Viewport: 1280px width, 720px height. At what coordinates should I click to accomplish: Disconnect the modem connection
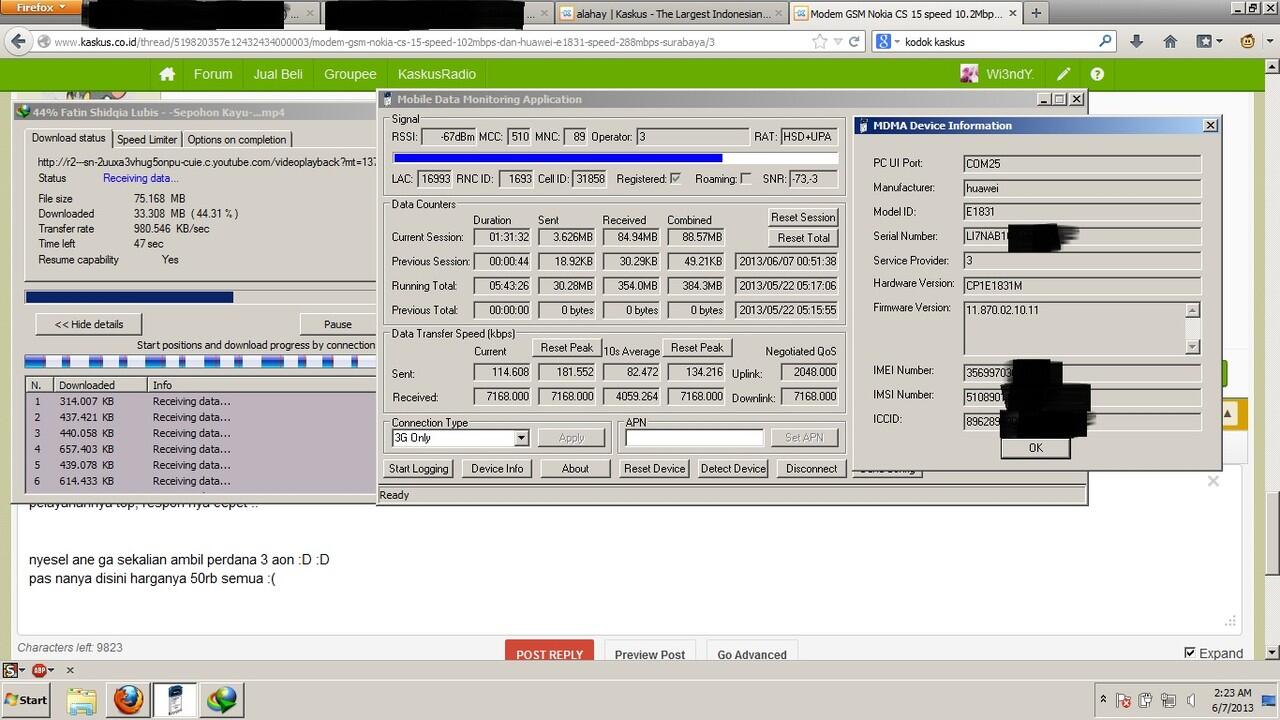[811, 469]
